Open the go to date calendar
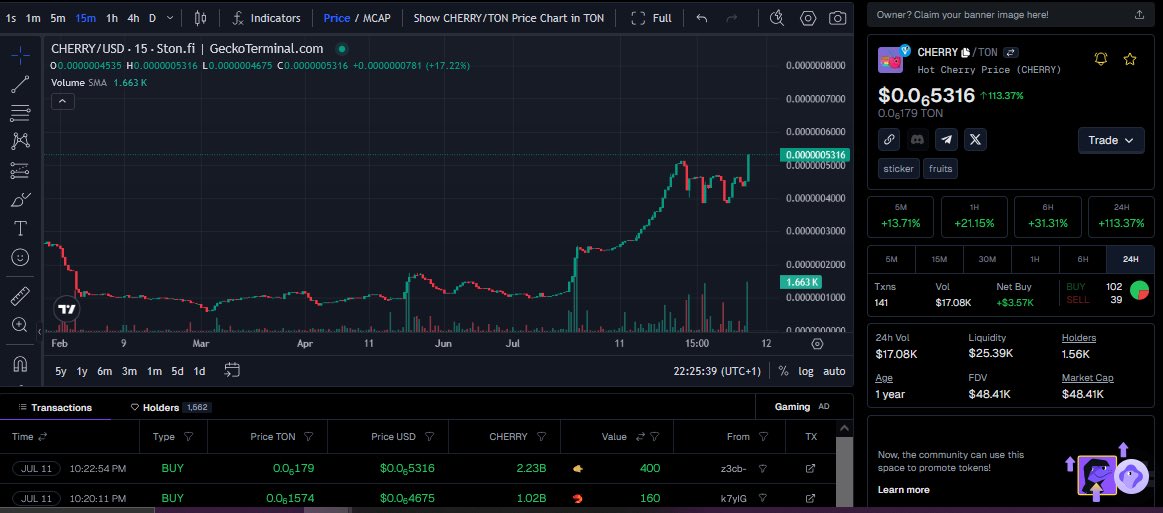Screen dimensions: 1163x513 [231, 370]
